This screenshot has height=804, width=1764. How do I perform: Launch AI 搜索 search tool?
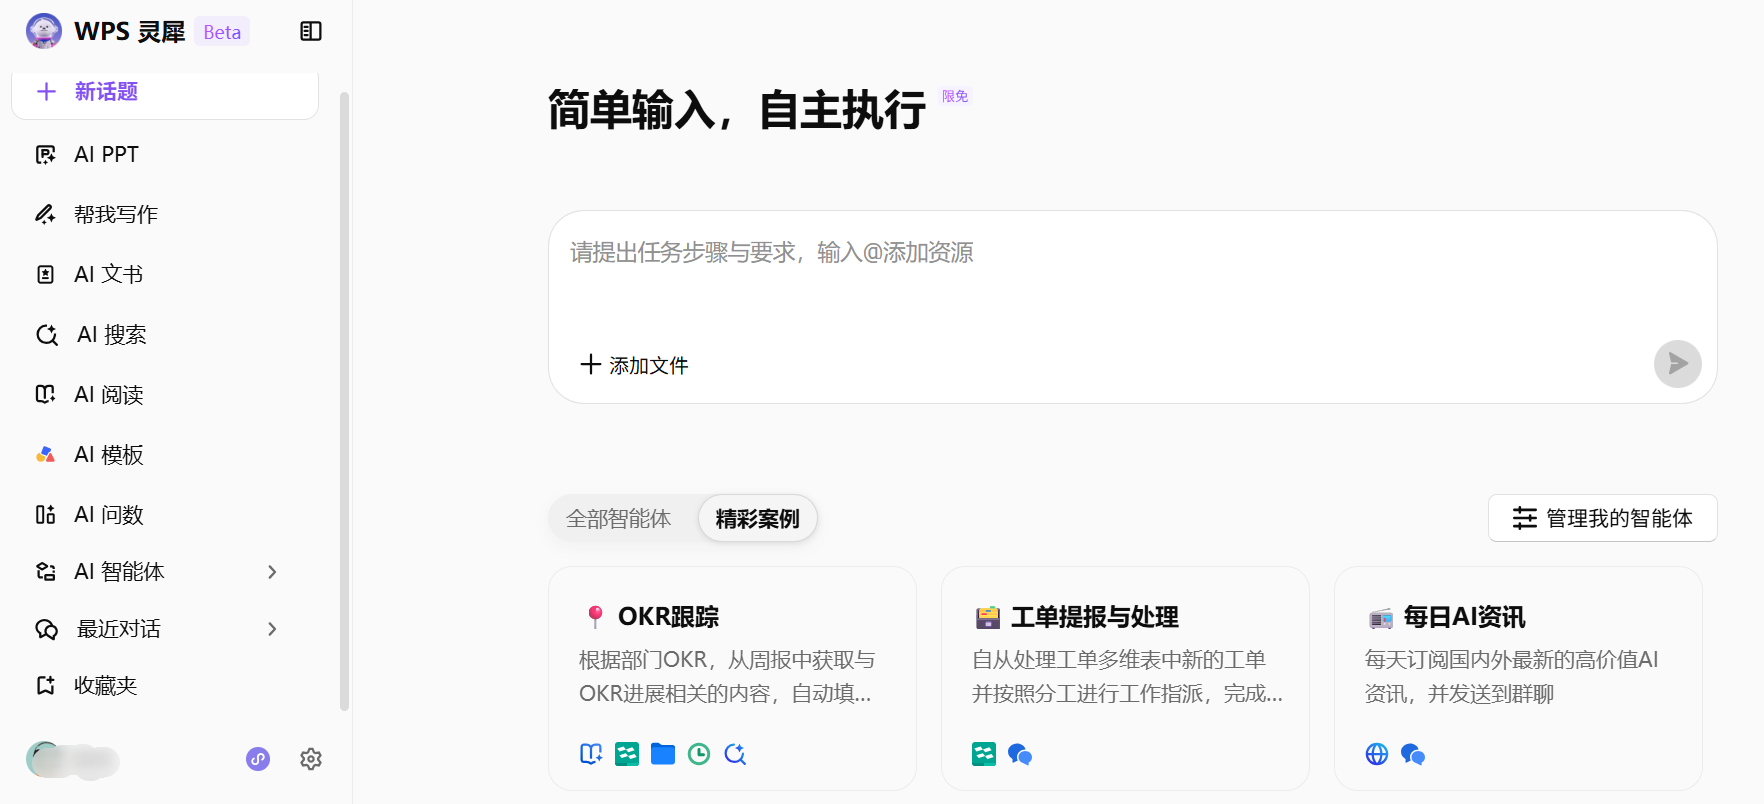pyautogui.click(x=111, y=335)
